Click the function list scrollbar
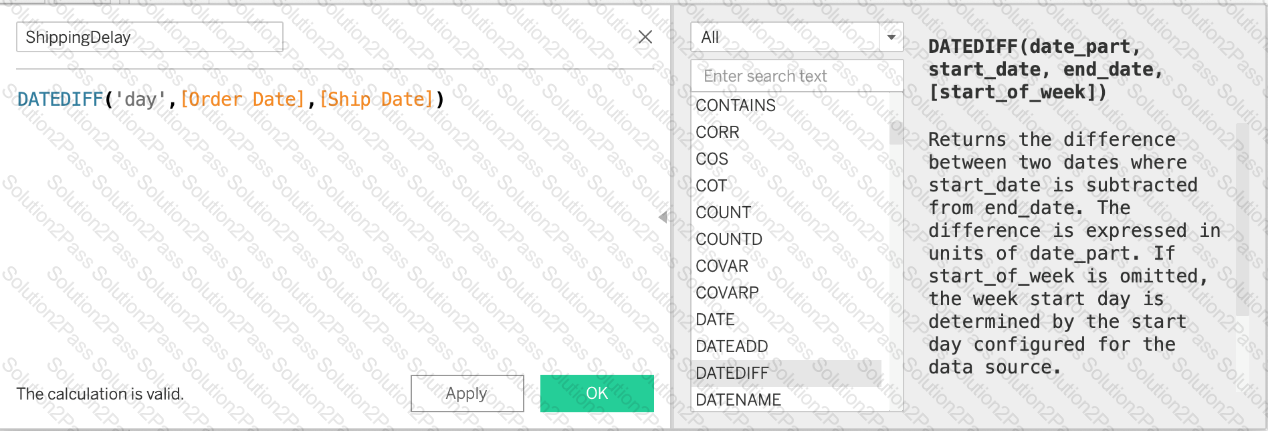This screenshot has width=1268, height=431. click(x=895, y=134)
